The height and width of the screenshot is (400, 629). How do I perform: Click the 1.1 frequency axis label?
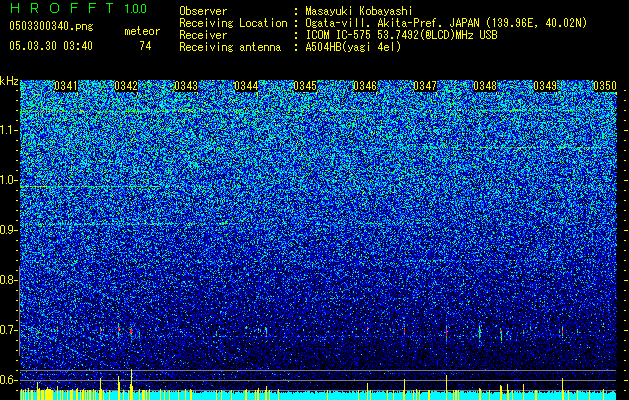point(9,130)
